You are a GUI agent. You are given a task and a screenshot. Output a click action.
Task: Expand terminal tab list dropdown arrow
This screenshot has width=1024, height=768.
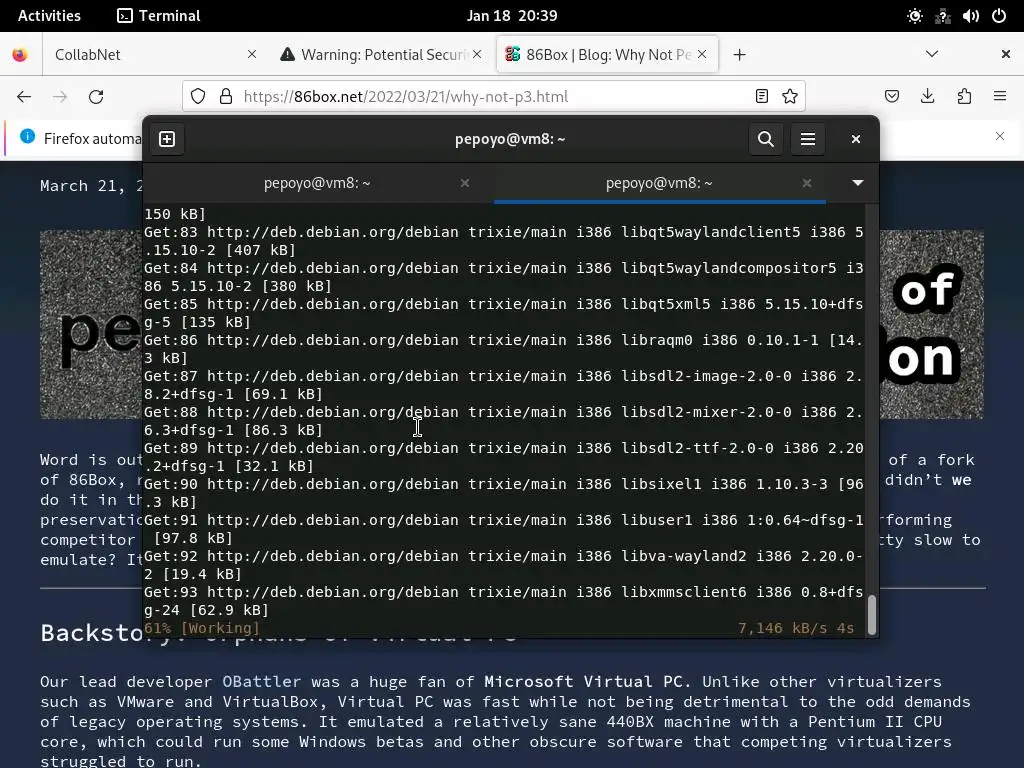(857, 183)
